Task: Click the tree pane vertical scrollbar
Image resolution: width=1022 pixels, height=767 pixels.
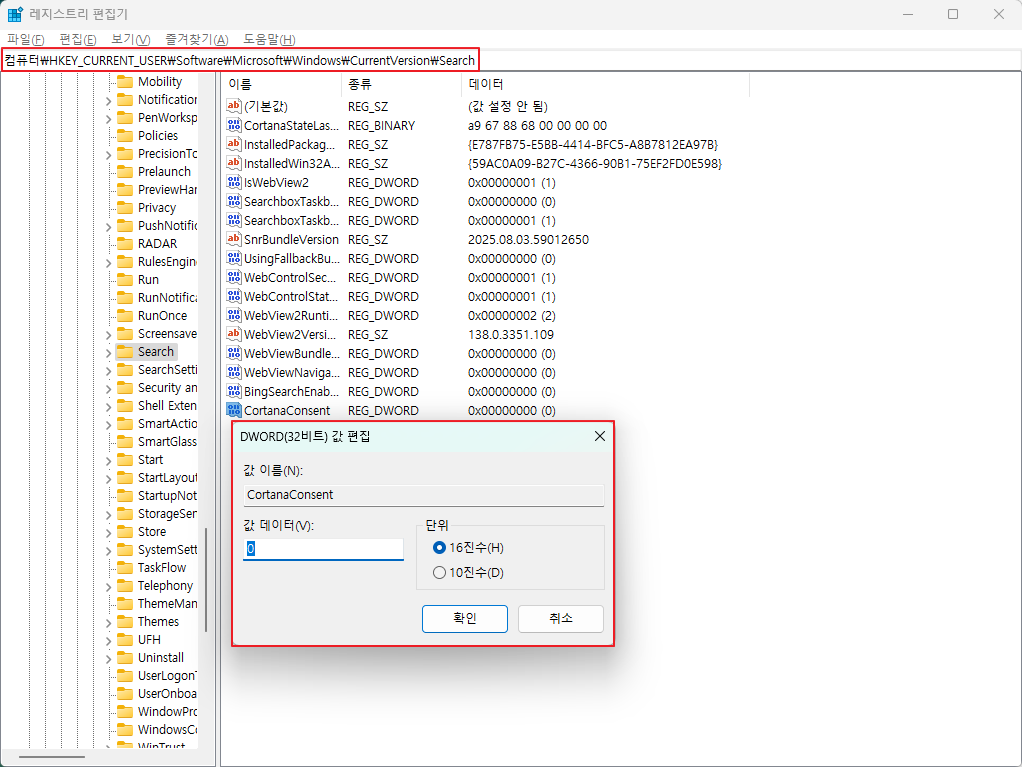Action: point(207,580)
